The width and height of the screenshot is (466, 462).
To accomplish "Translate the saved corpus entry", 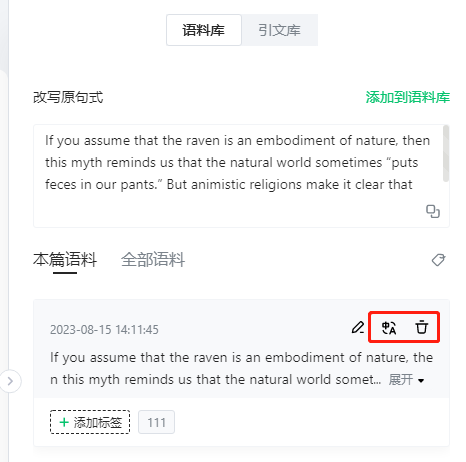I will (x=389, y=327).
